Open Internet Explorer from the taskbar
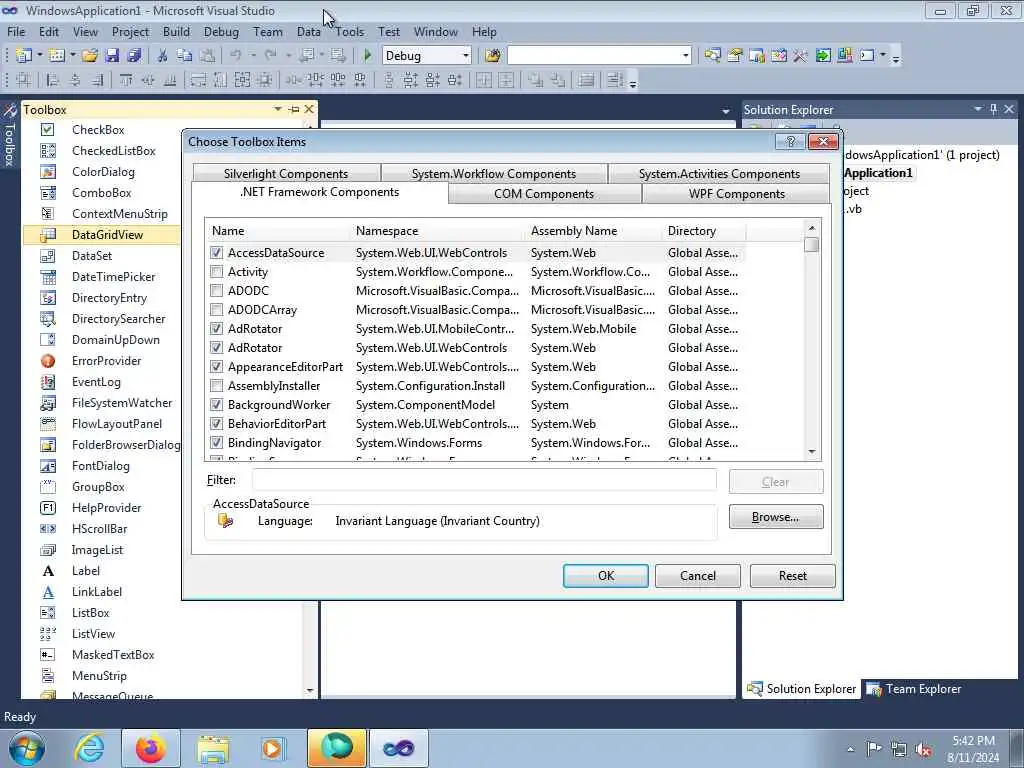 (x=89, y=748)
